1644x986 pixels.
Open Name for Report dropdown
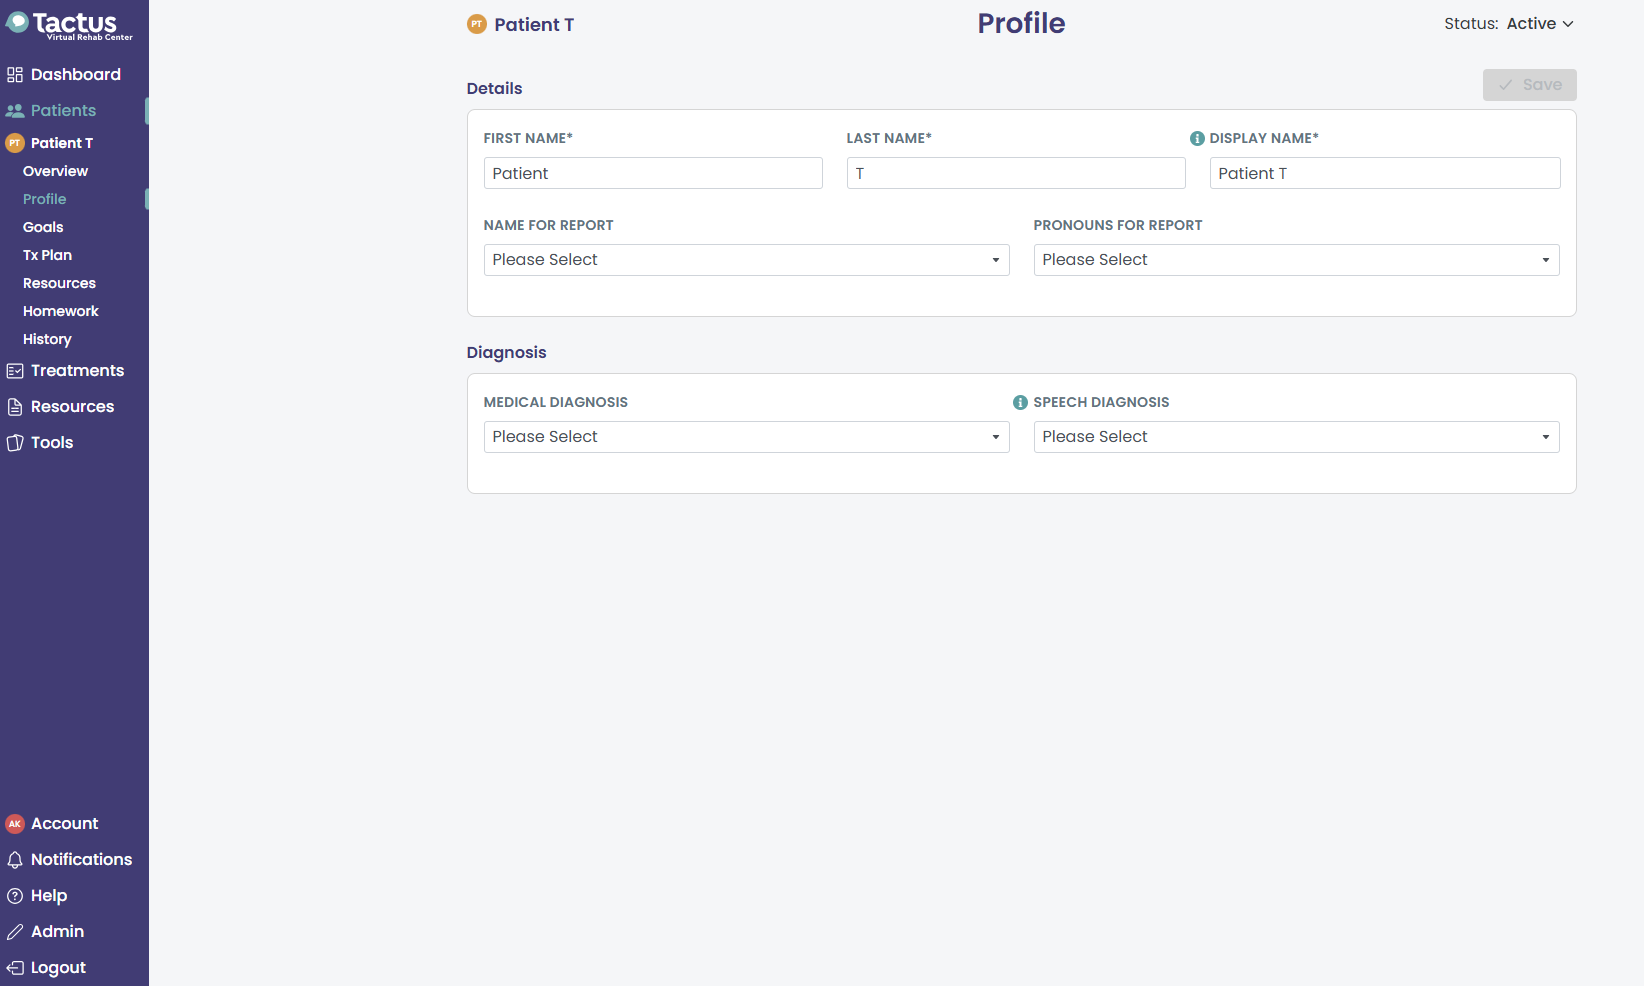click(x=746, y=260)
